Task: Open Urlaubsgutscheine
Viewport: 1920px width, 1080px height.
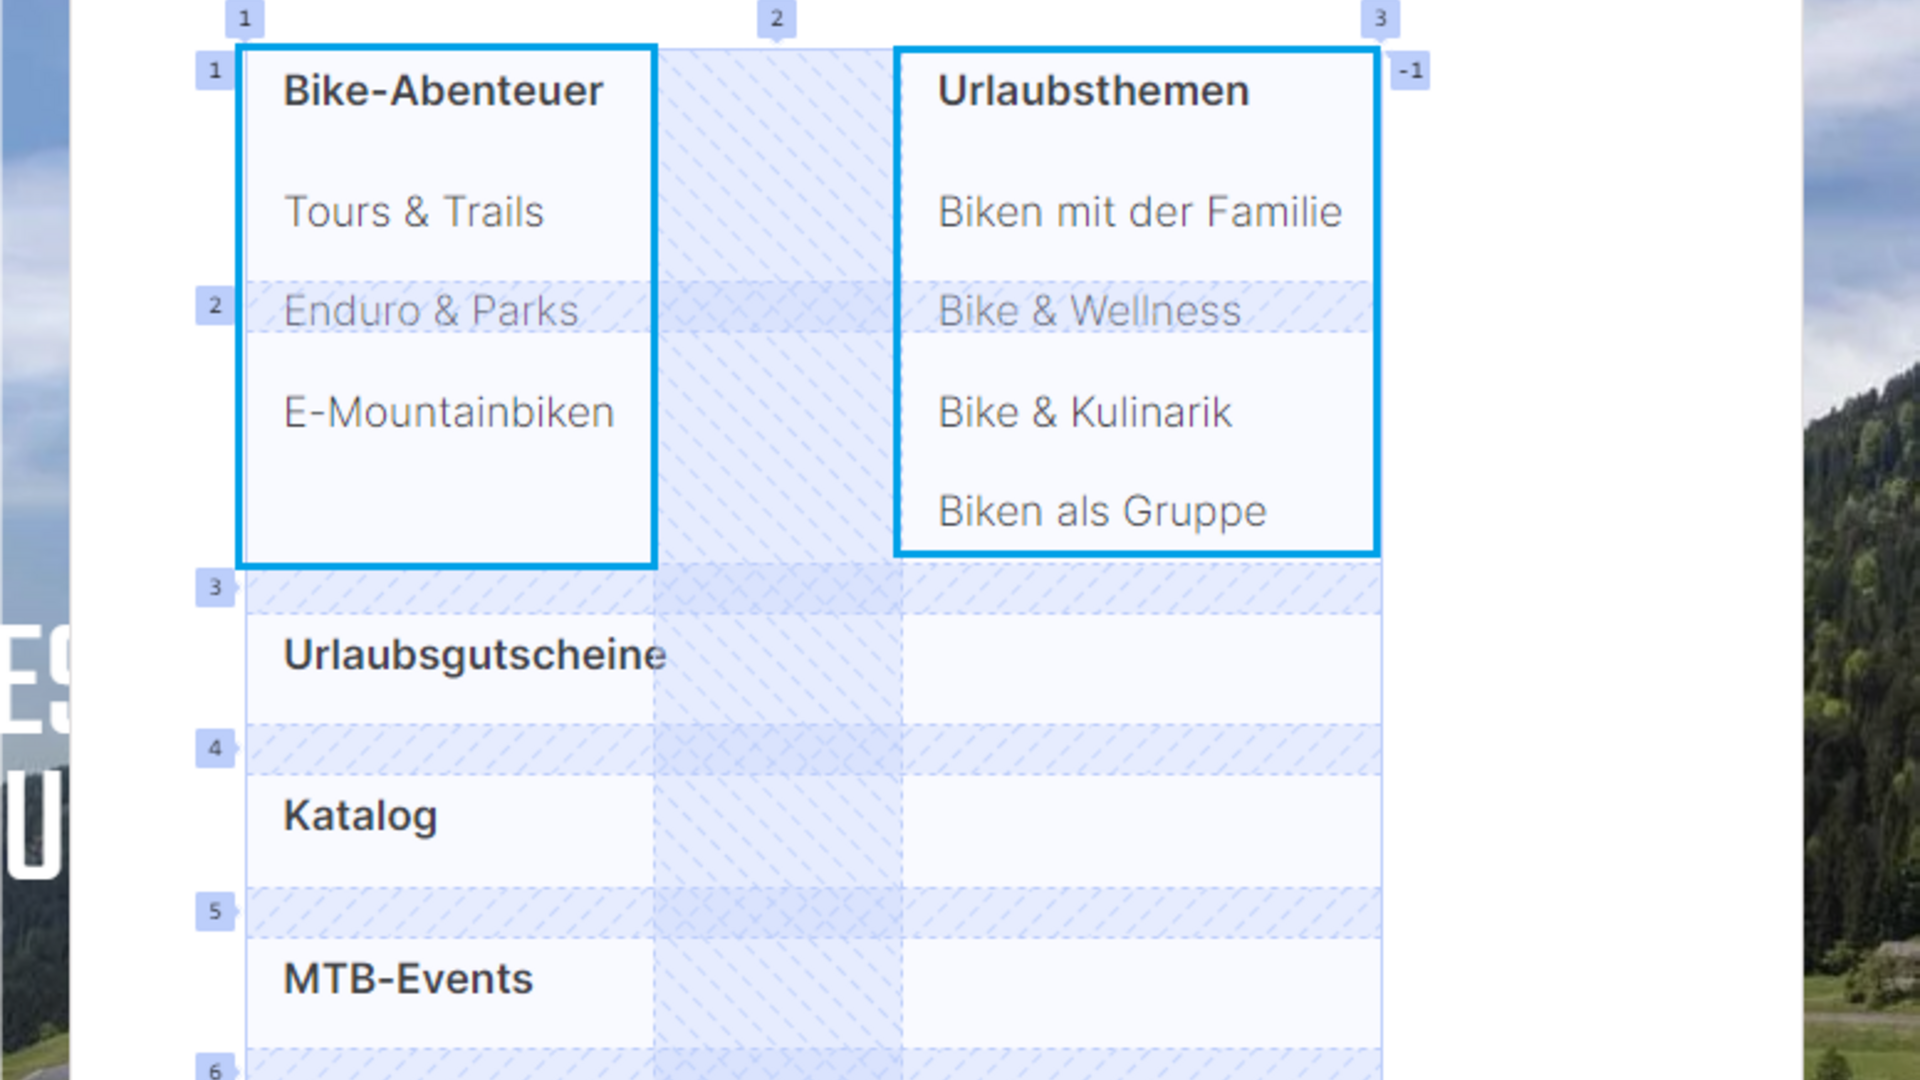Action: [474, 655]
